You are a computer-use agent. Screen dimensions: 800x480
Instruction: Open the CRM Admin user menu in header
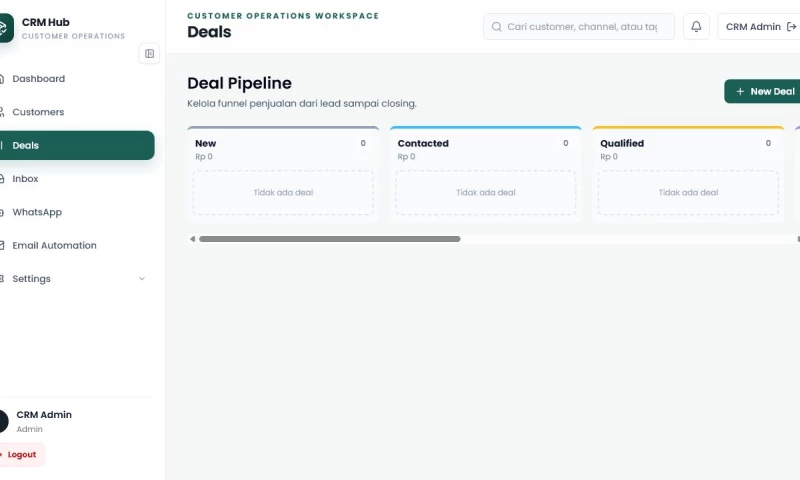759,27
